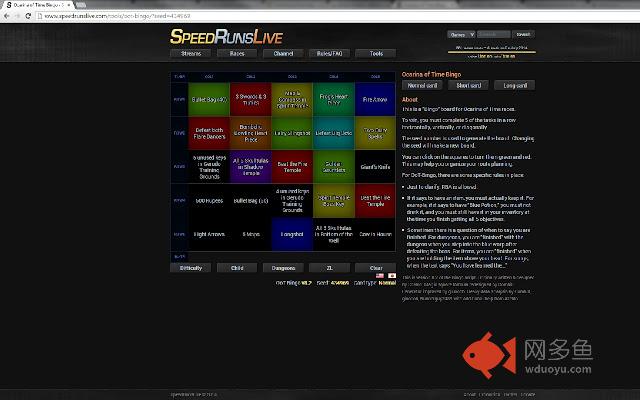Open the Games dropdown in search box
Image resolution: width=640 pixels, height=400 pixels.
point(462,34)
